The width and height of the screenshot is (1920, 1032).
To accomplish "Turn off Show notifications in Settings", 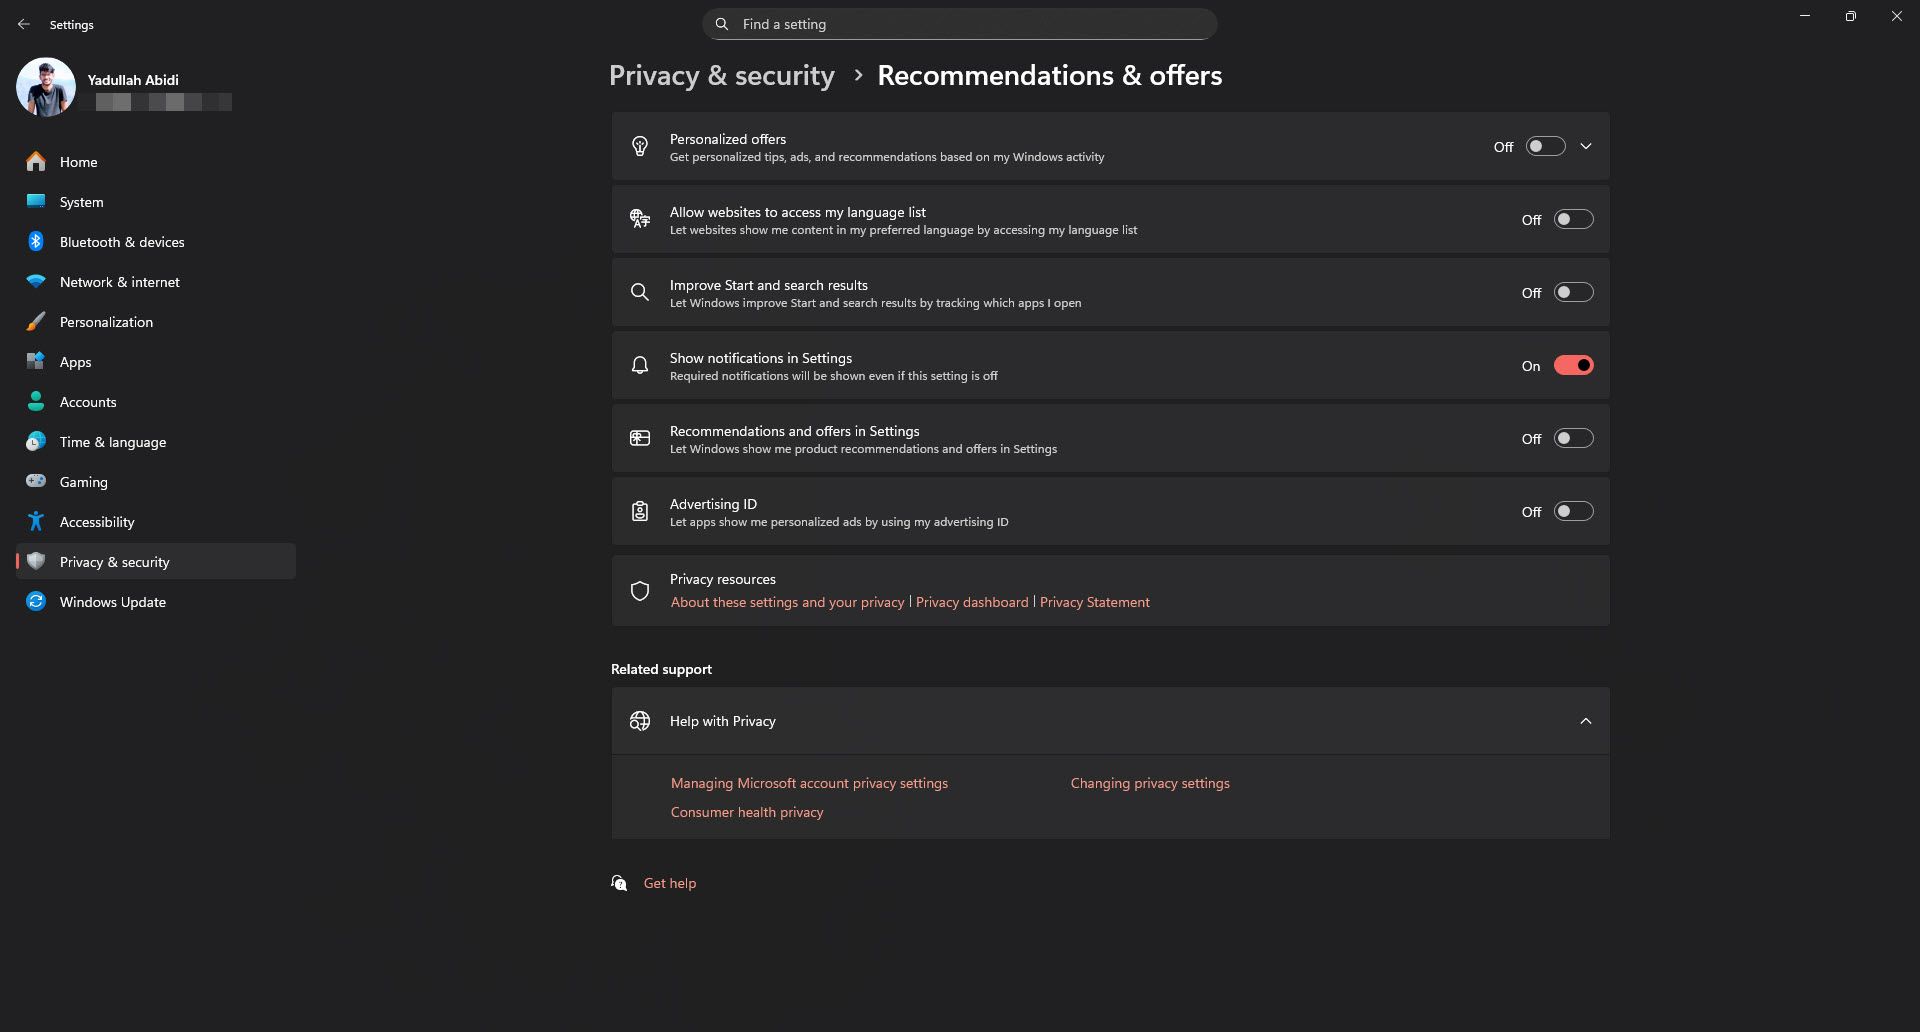I will pos(1573,364).
